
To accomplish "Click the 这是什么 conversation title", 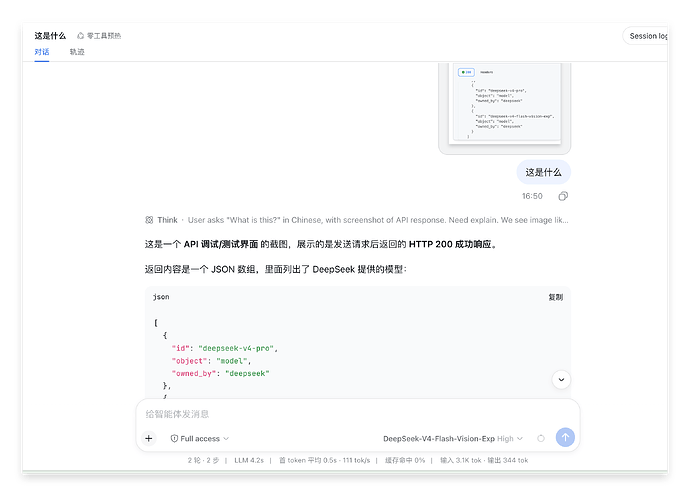I will point(50,36).
